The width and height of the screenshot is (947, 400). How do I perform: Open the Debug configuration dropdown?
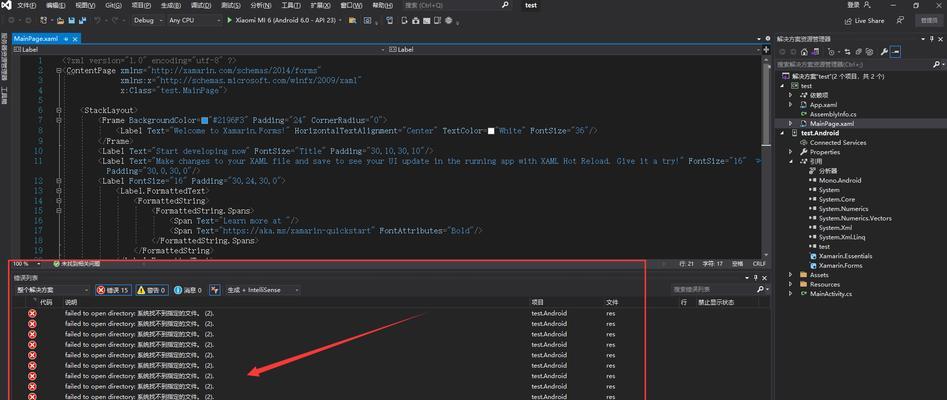[x=148, y=21]
